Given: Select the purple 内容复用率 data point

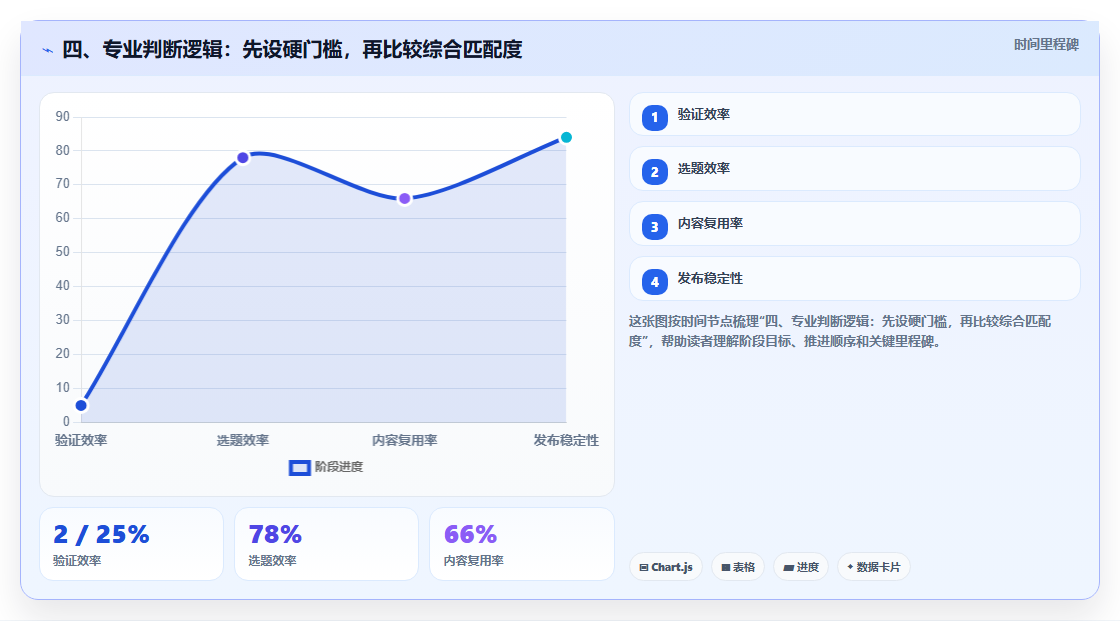Looking at the screenshot, I should tap(404, 199).
